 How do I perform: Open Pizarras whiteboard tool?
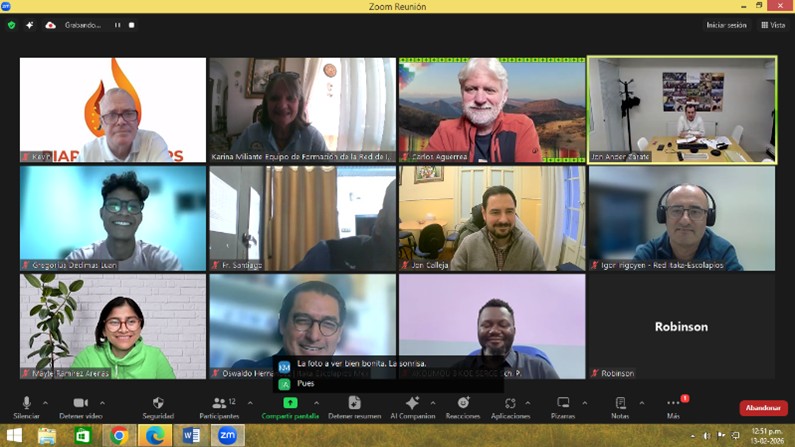click(563, 404)
